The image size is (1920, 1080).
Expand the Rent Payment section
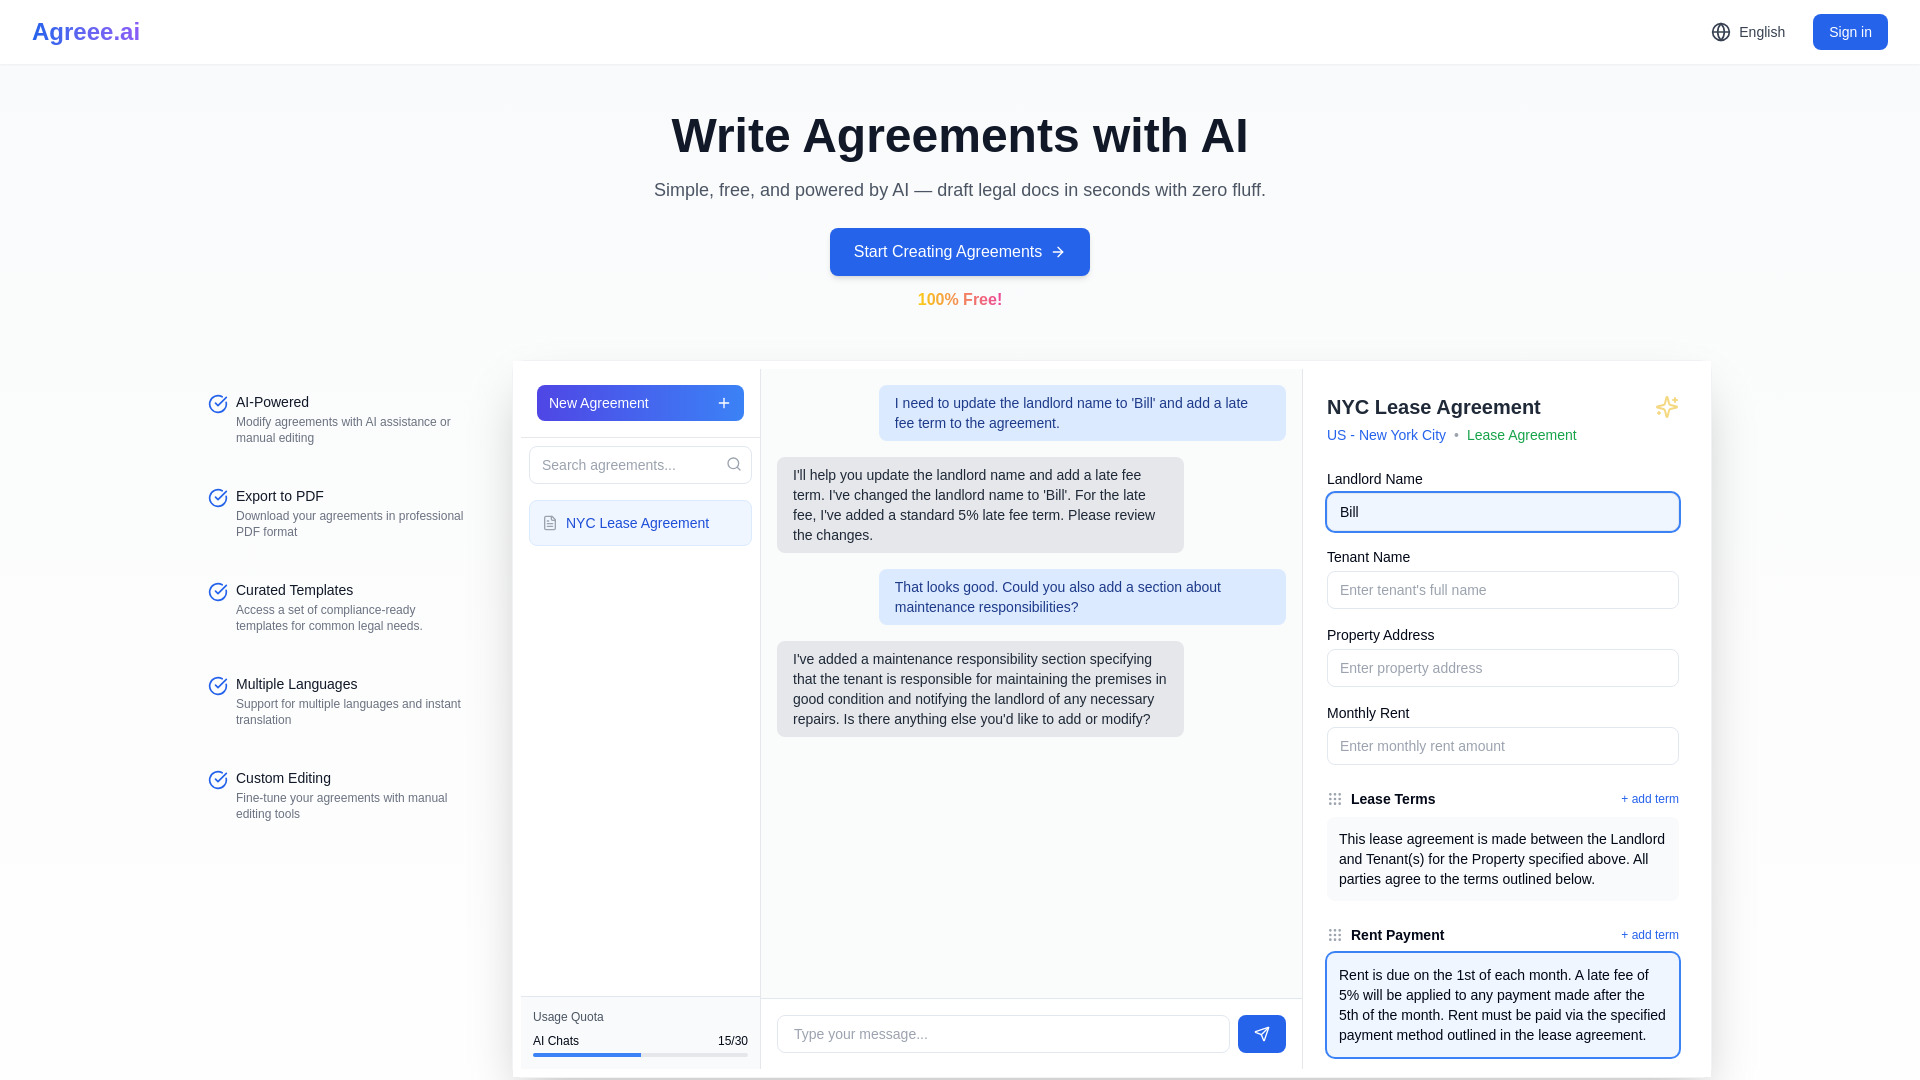coord(1398,934)
